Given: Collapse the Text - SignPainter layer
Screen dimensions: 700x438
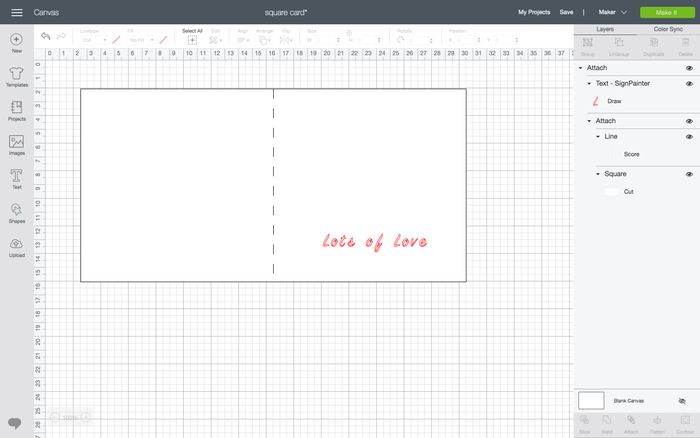Looking at the screenshot, I should coord(589,84).
